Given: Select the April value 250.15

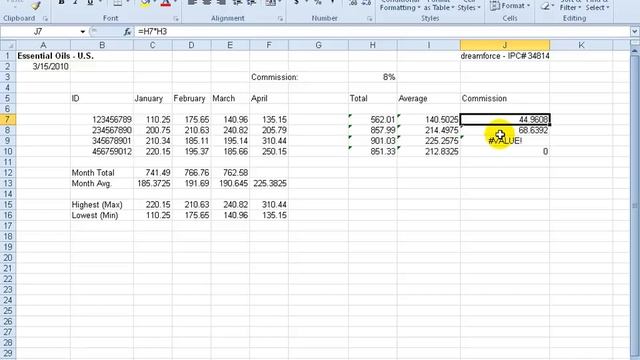Looking at the screenshot, I should click(x=269, y=151).
